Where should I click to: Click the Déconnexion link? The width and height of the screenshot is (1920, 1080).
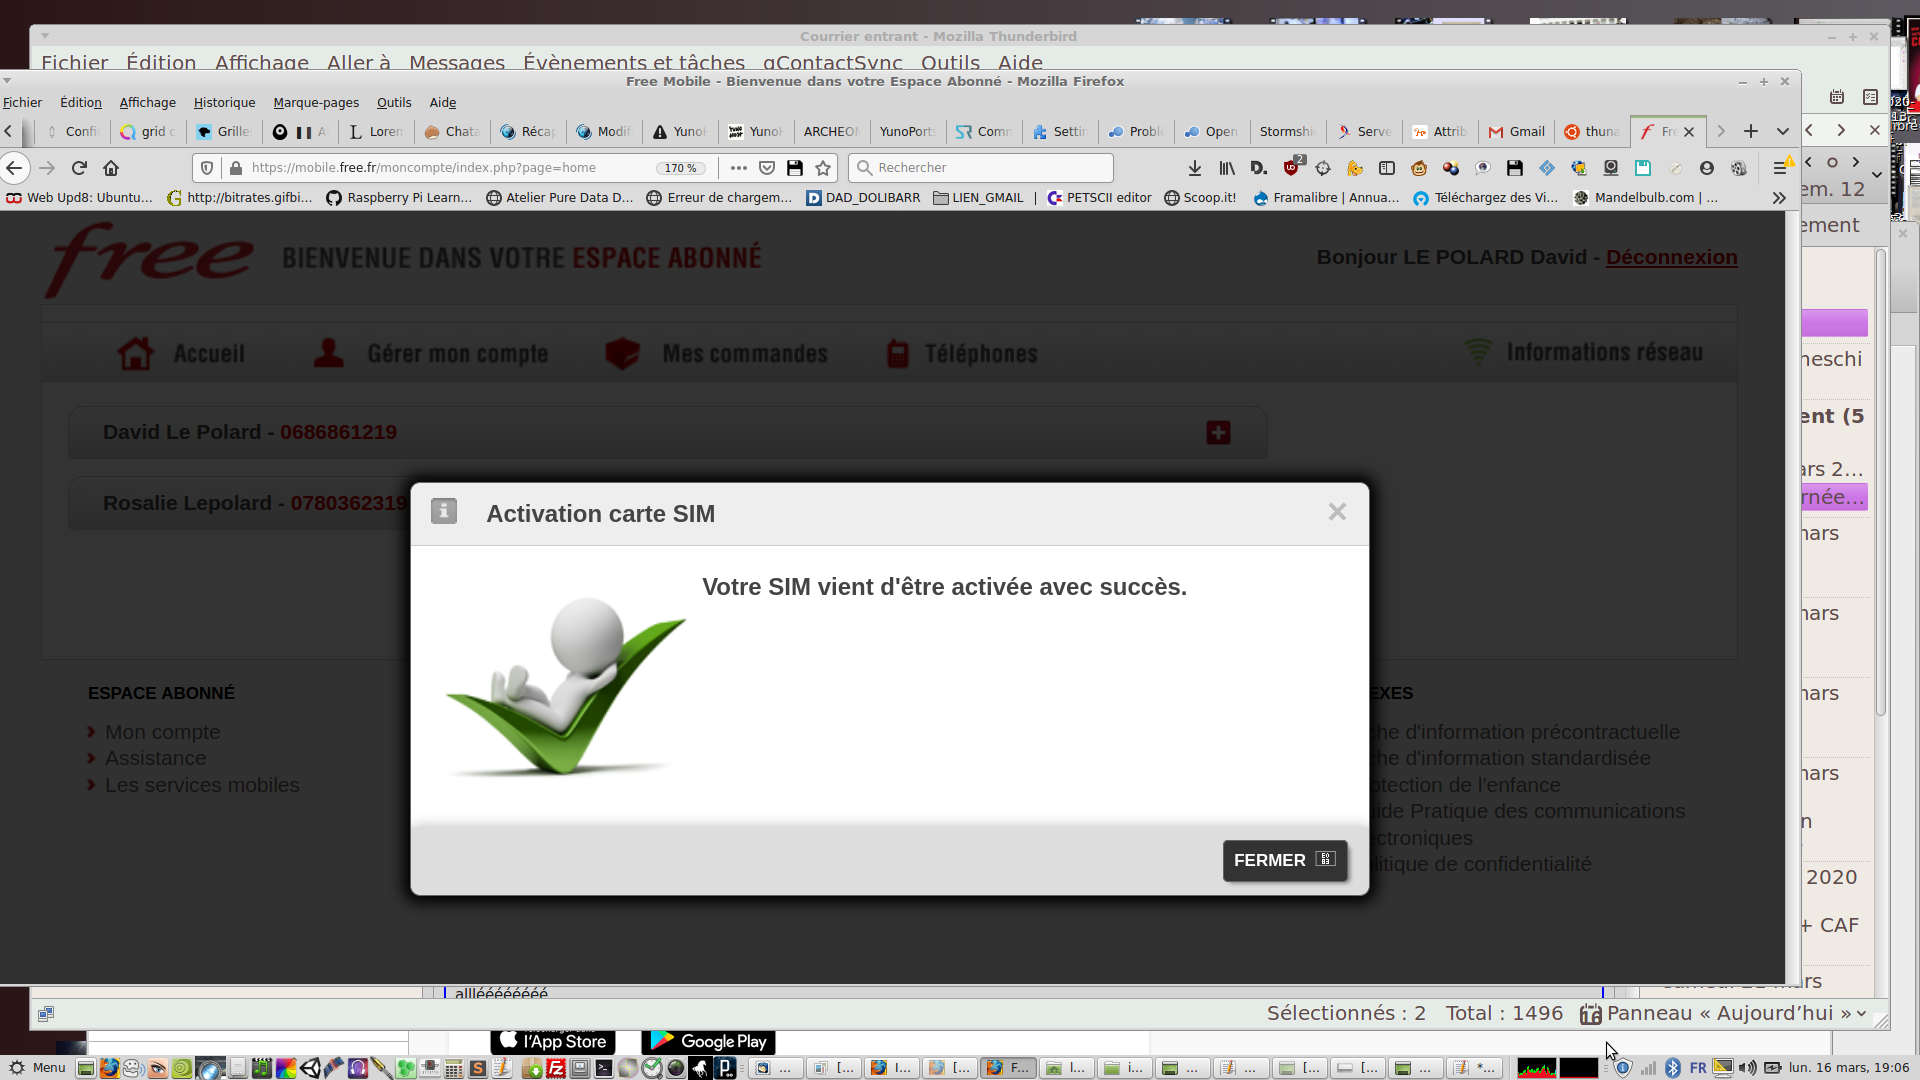(1671, 257)
